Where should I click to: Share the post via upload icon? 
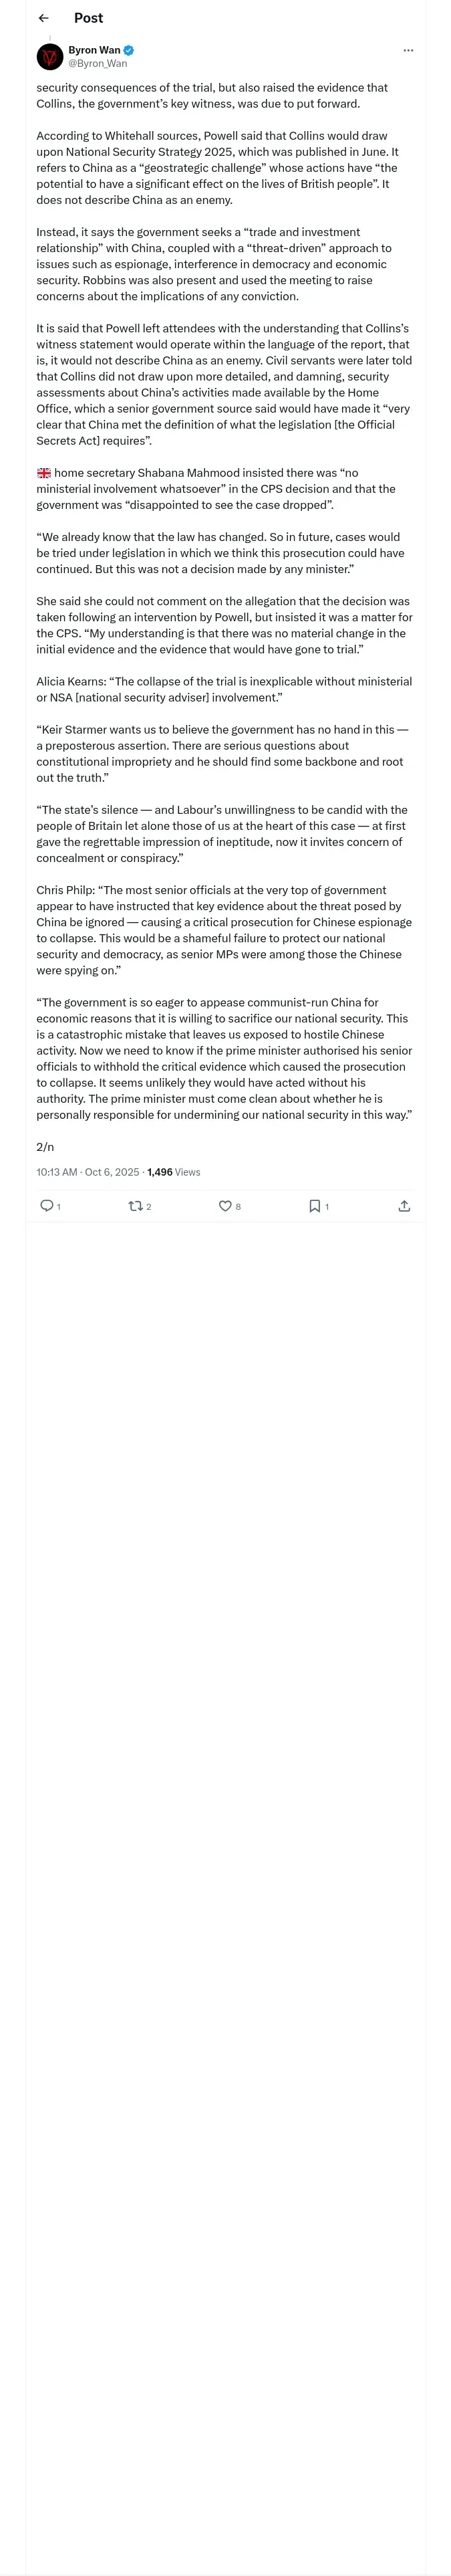404,1205
